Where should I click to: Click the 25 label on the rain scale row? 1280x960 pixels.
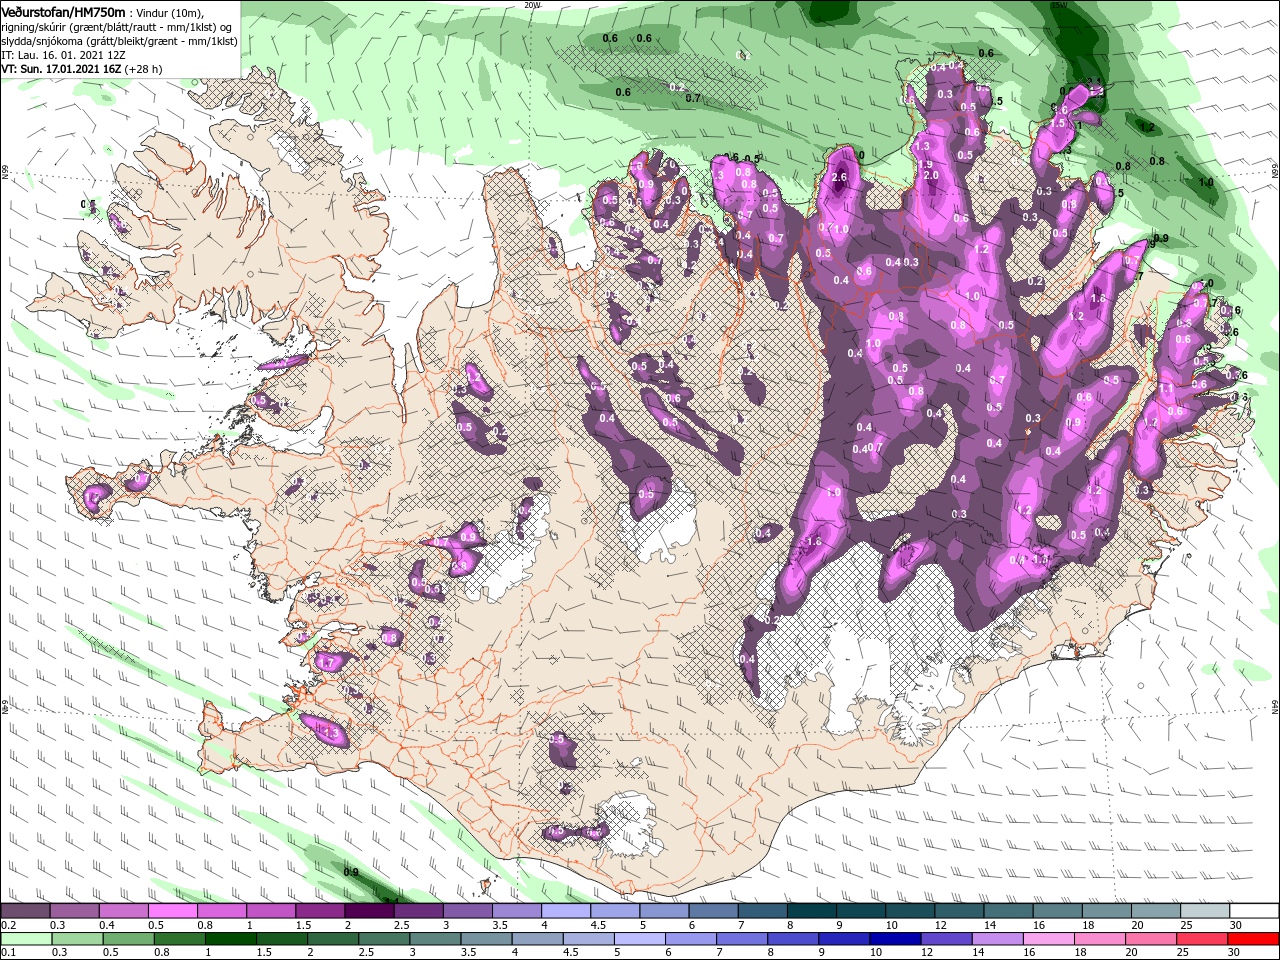coord(1184,953)
